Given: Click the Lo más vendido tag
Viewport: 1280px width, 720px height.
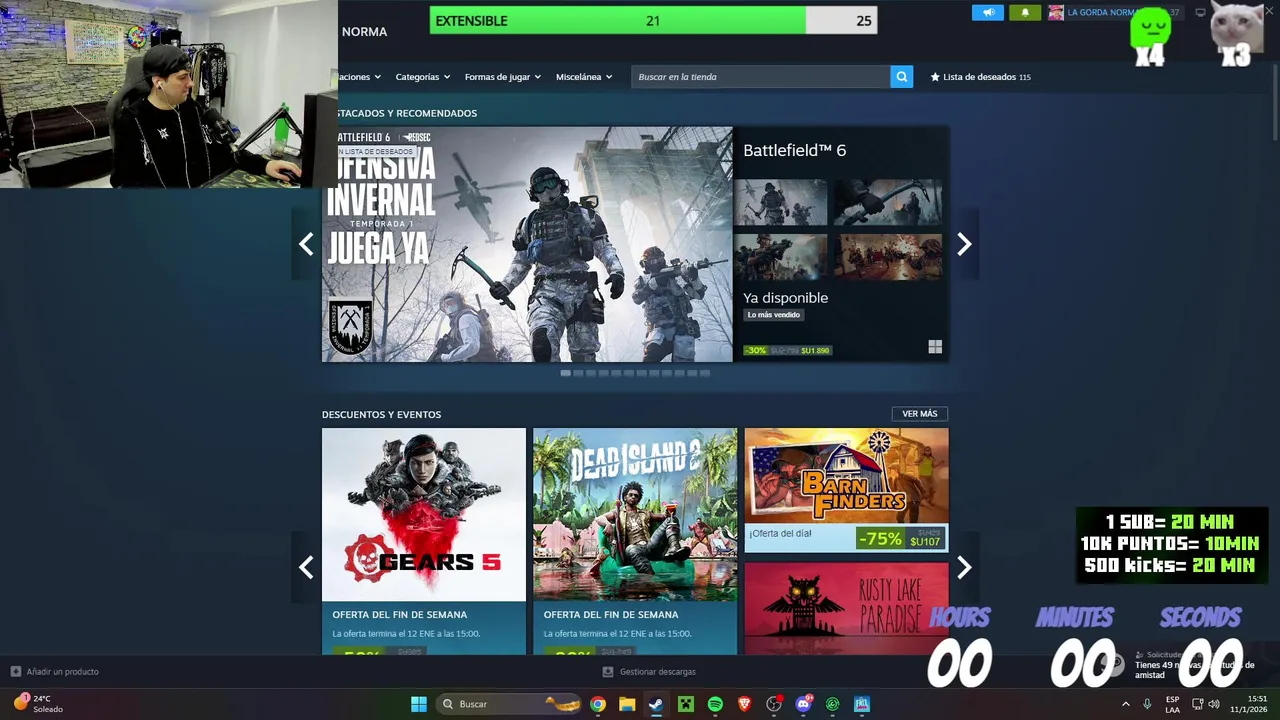Looking at the screenshot, I should click(x=774, y=315).
